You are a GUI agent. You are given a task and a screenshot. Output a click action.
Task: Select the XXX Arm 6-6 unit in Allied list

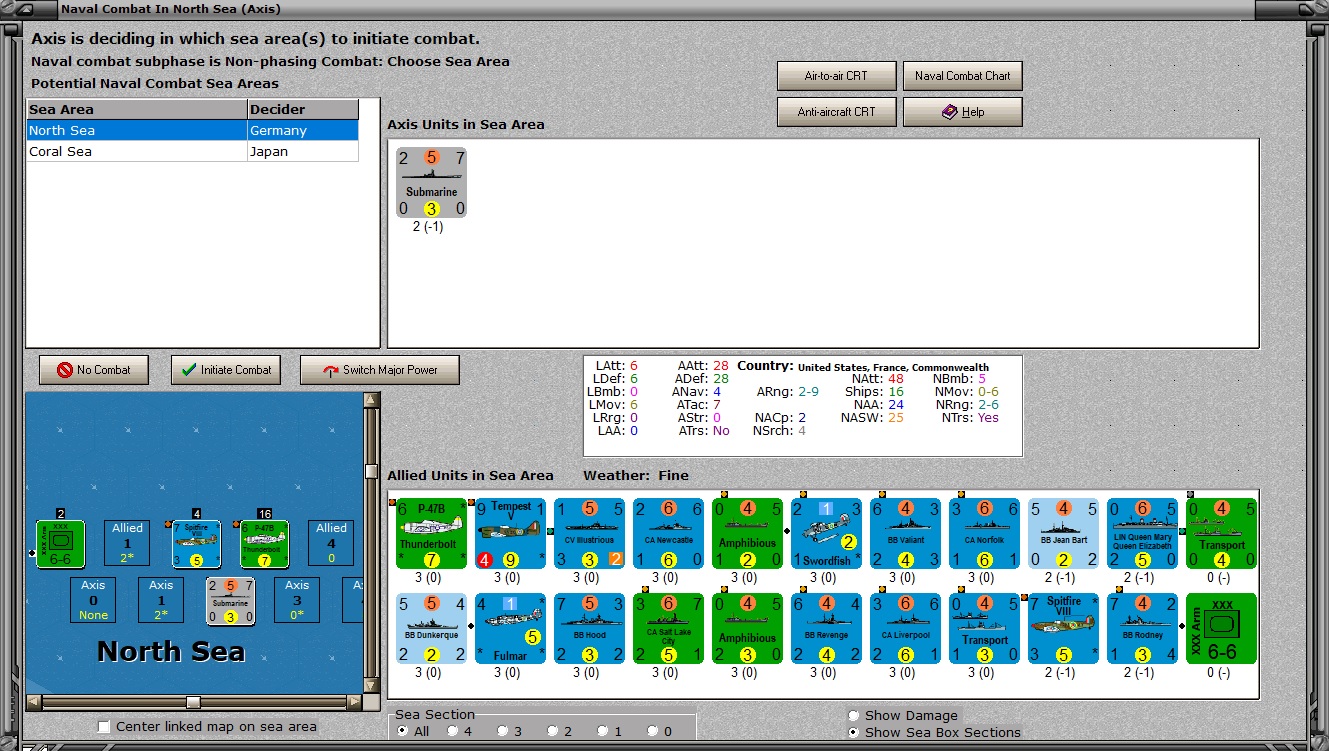pos(1222,628)
